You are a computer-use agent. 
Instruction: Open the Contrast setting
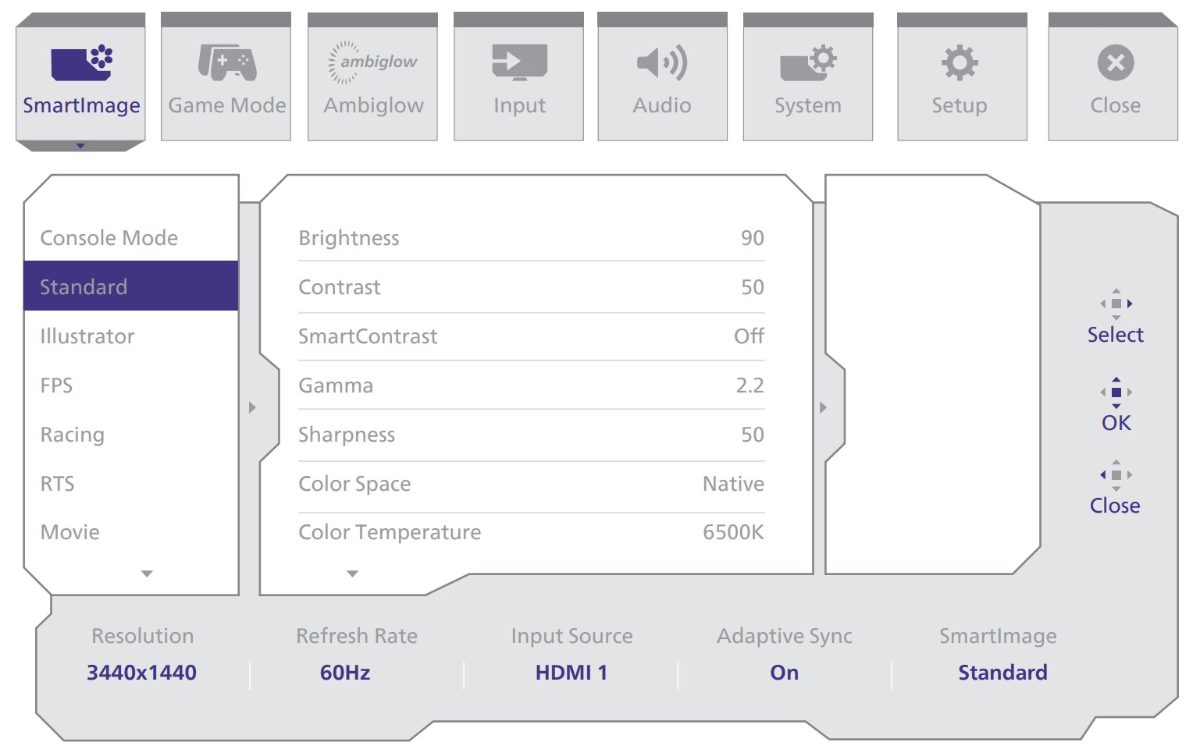pos(531,287)
